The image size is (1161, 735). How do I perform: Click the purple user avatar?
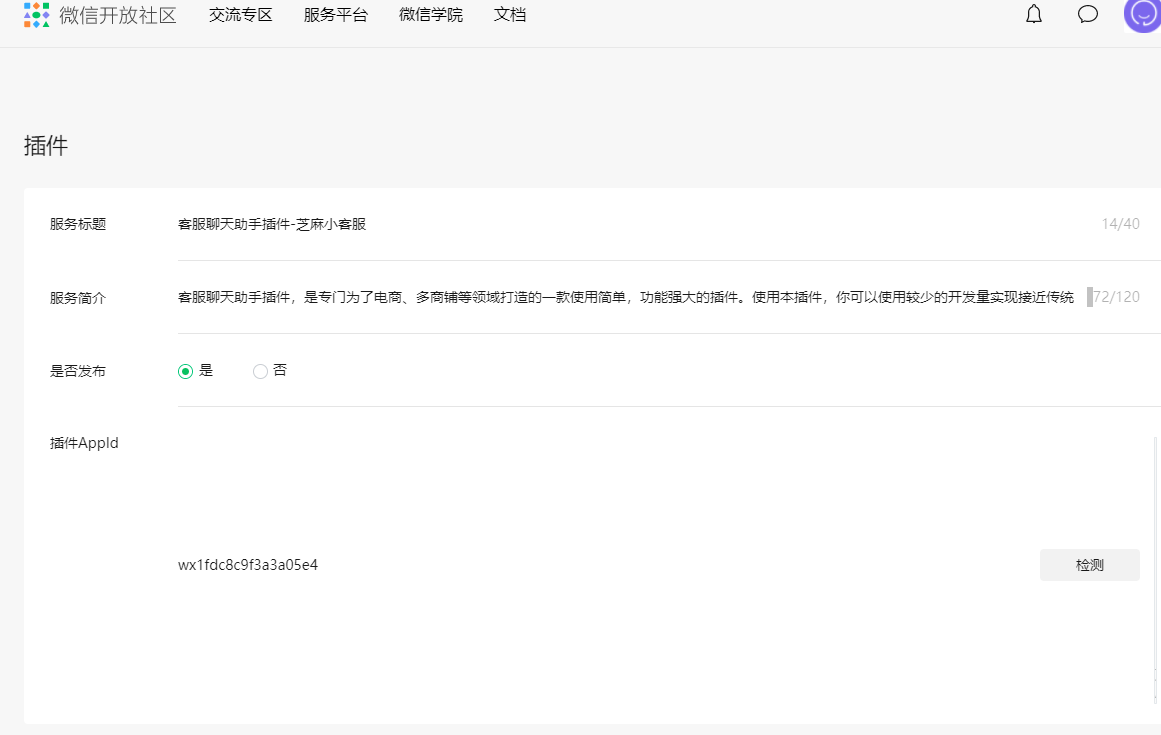pyautogui.click(x=1142, y=14)
